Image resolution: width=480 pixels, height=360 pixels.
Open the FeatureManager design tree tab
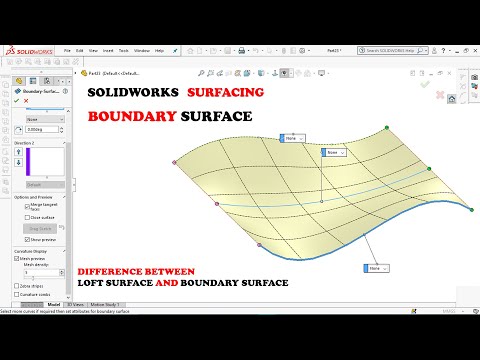pos(19,81)
